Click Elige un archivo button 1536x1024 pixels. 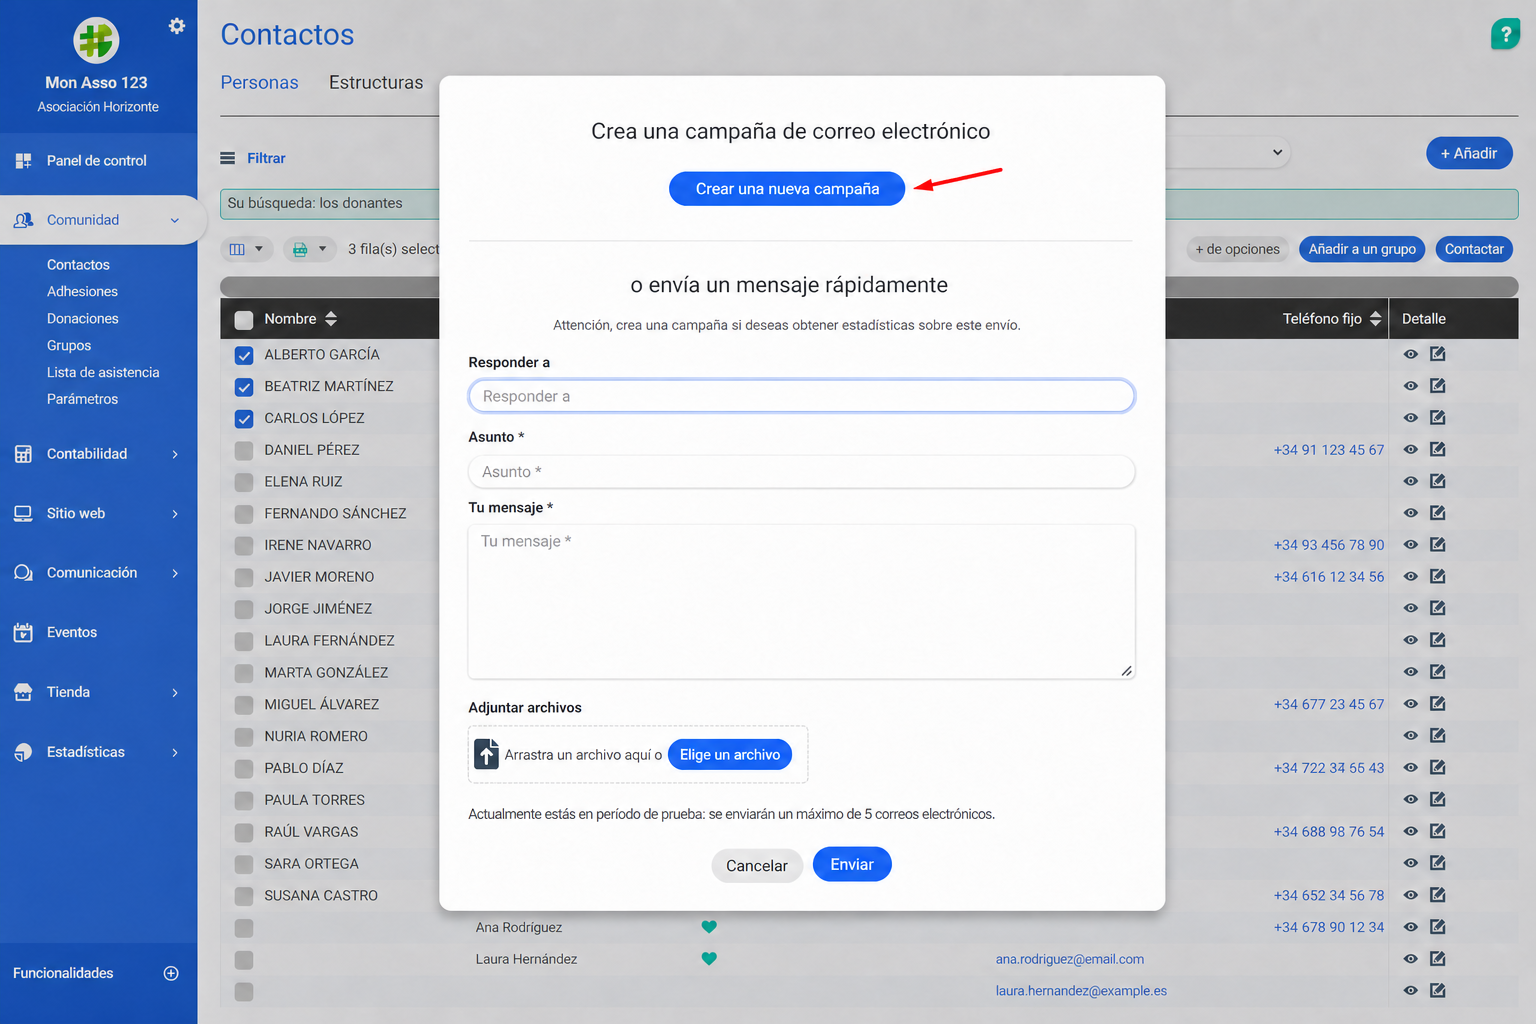coord(730,755)
